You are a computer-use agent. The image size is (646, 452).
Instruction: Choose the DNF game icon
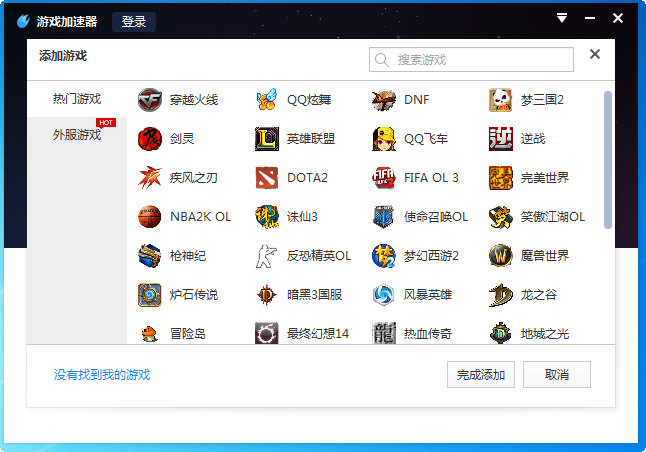(x=384, y=100)
